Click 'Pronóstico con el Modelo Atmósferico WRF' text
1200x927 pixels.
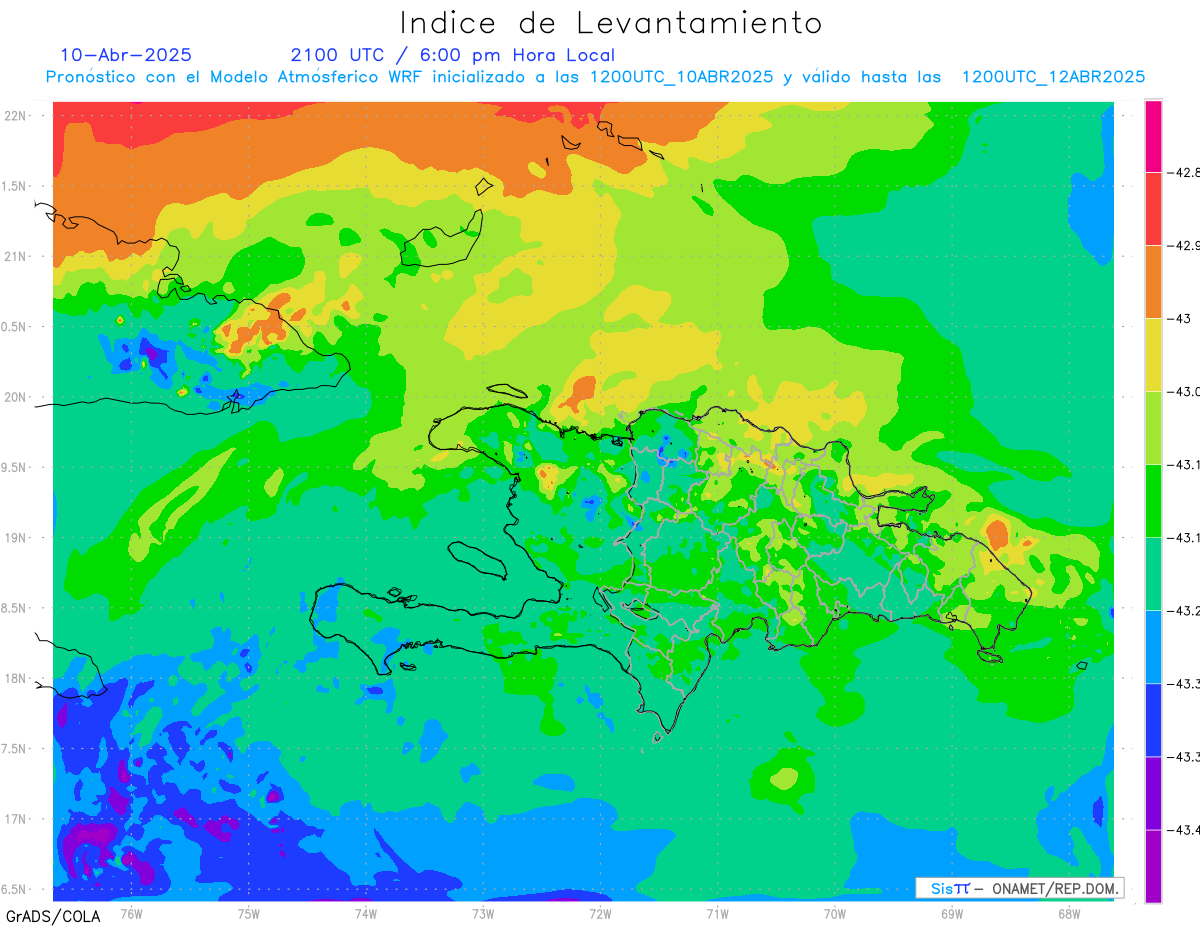click(x=236, y=77)
